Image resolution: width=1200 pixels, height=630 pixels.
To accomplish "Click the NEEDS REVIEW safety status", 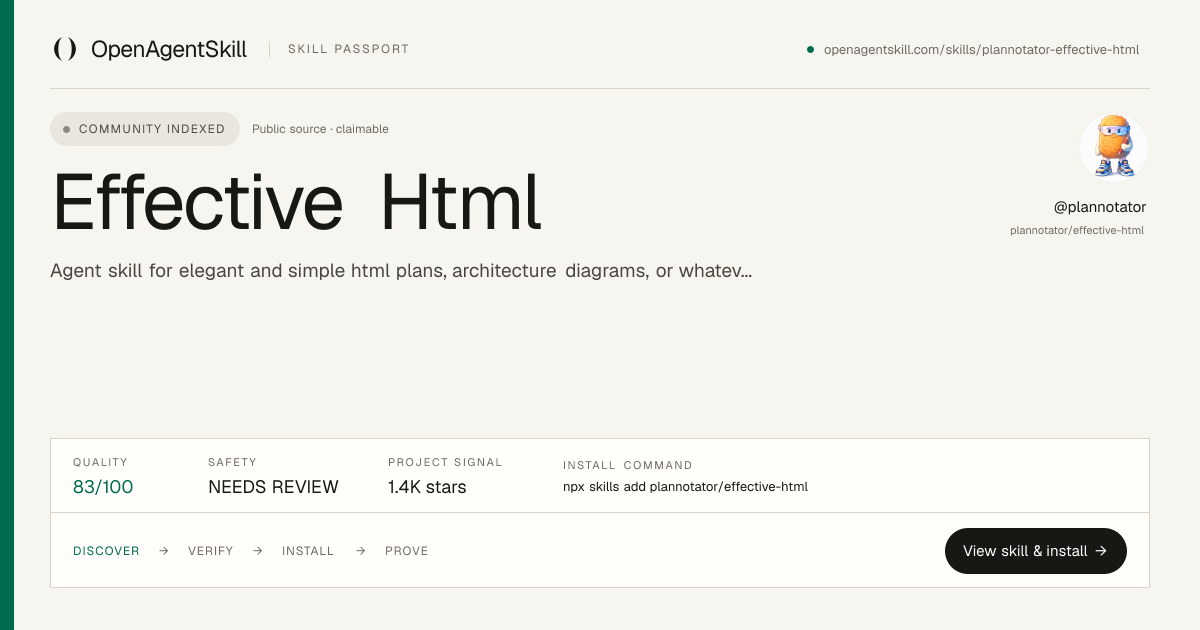I will (x=273, y=487).
